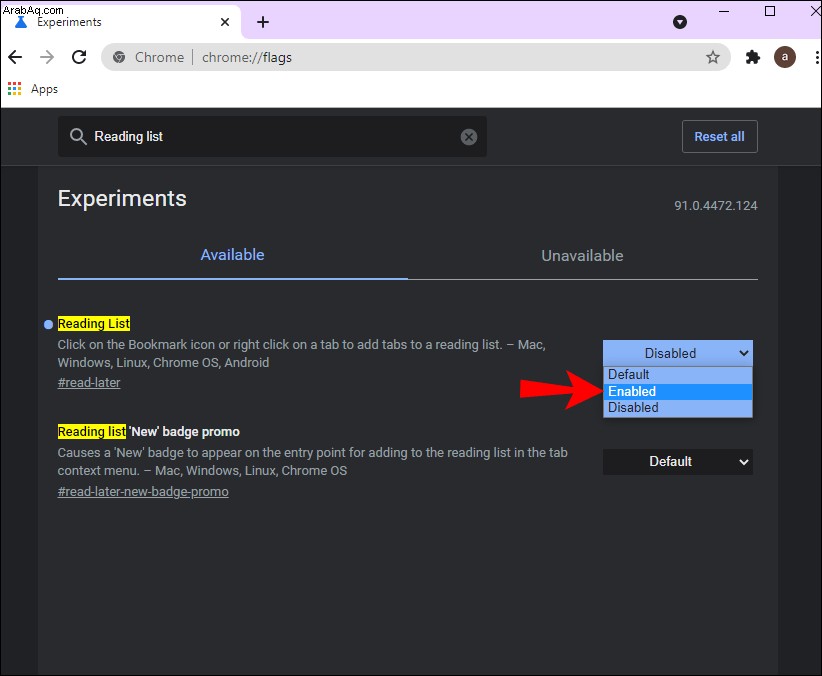
Task: Go back using the browser back arrow
Action: [15, 57]
